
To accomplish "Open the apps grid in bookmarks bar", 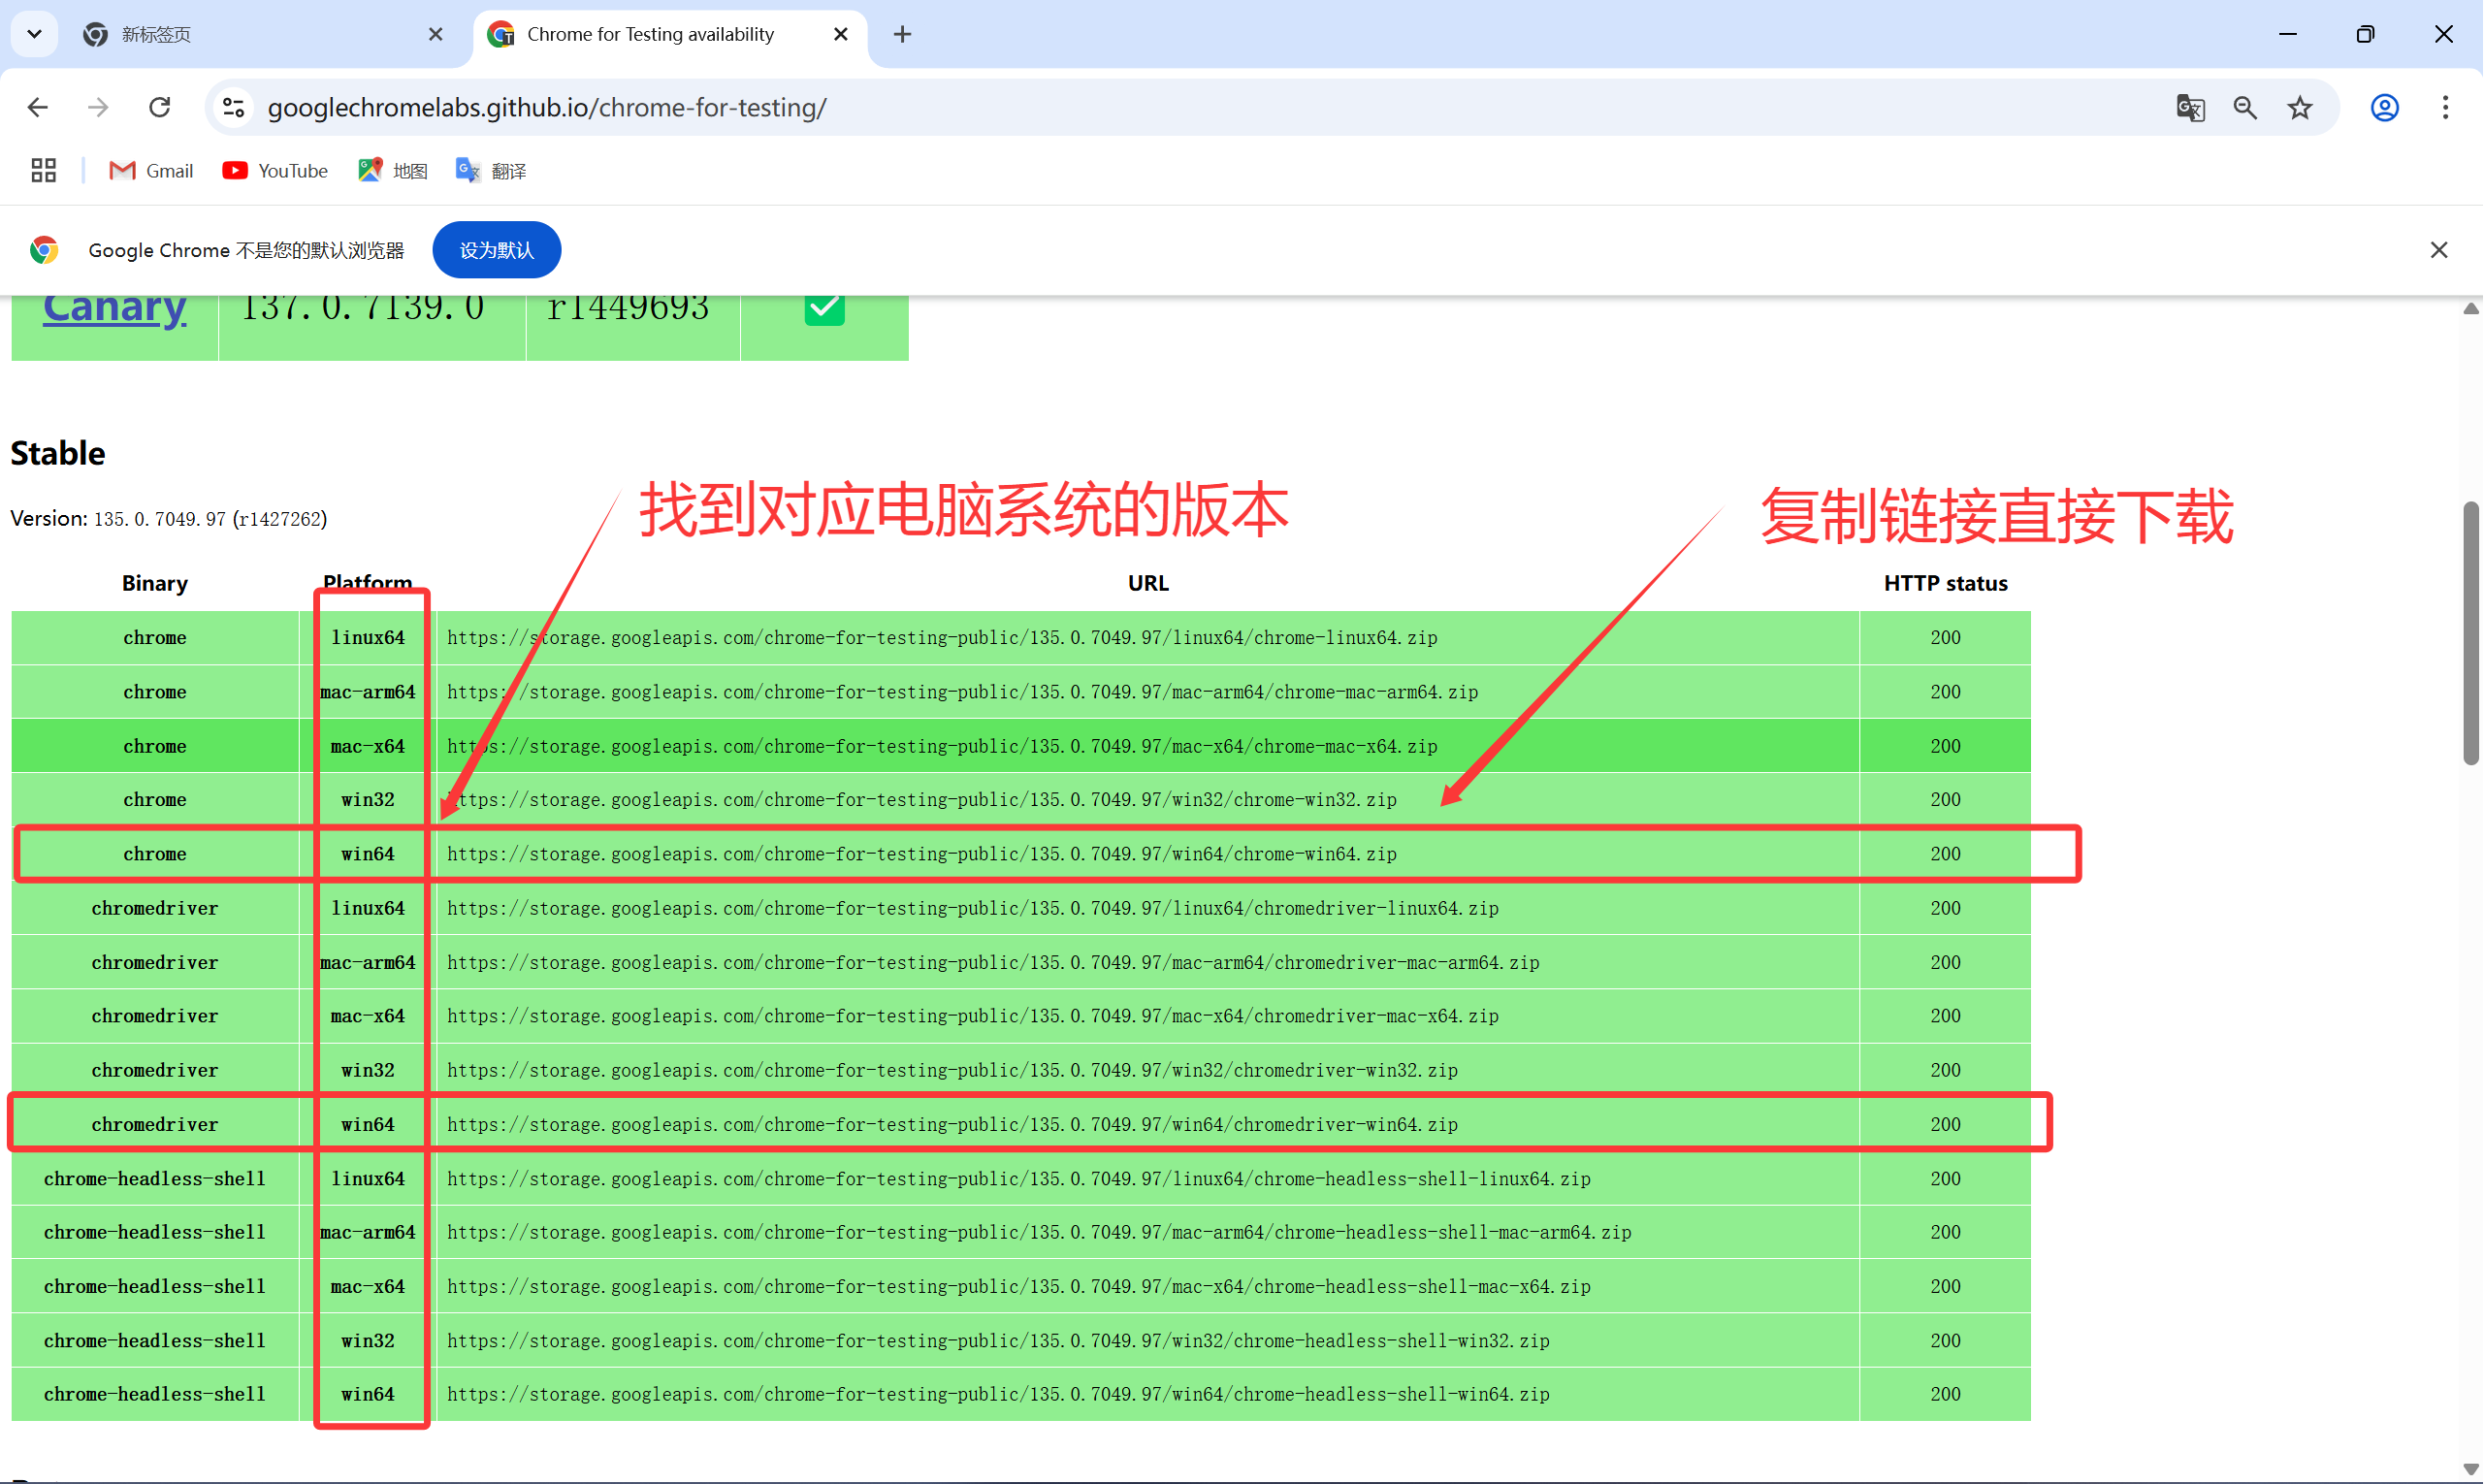I will pos(43,171).
